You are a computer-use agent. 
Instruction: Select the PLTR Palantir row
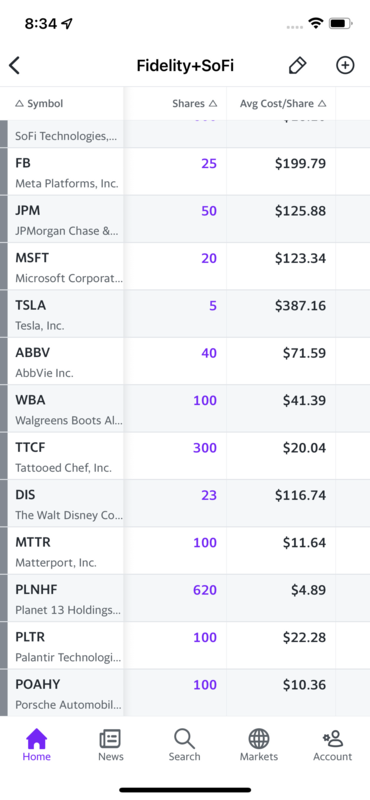pyautogui.click(x=185, y=645)
